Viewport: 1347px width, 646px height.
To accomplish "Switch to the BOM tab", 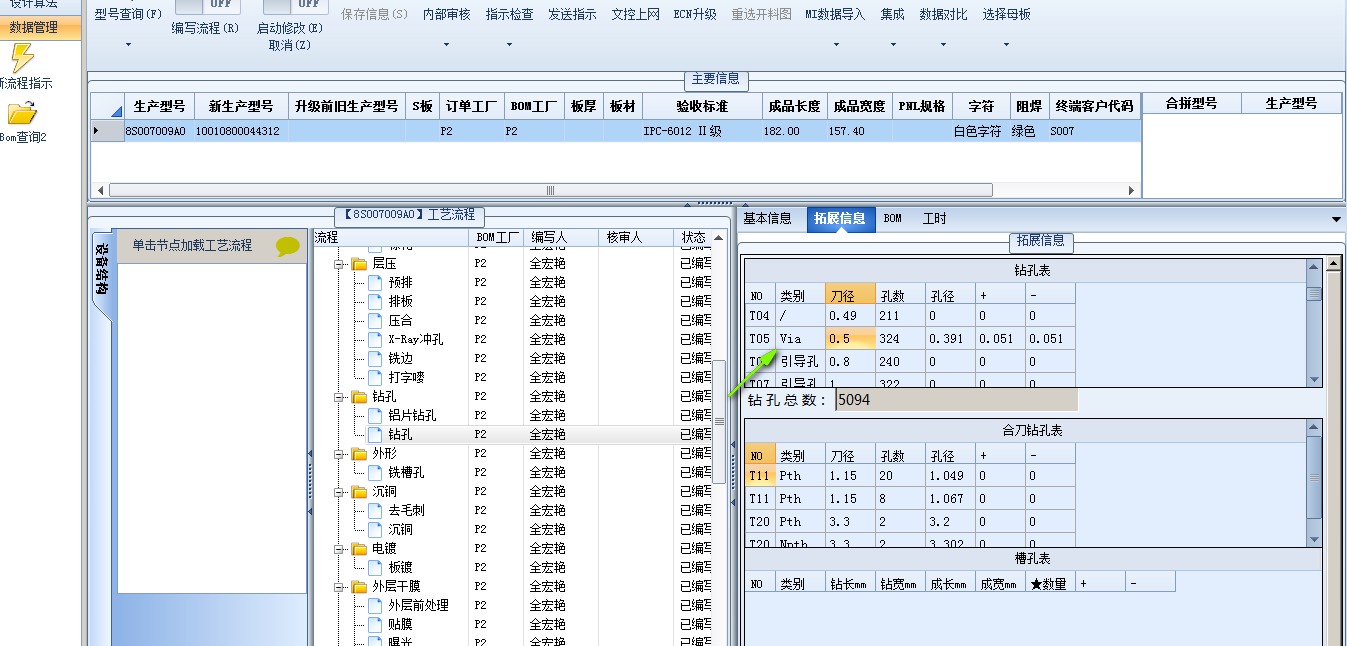I will tap(892, 219).
